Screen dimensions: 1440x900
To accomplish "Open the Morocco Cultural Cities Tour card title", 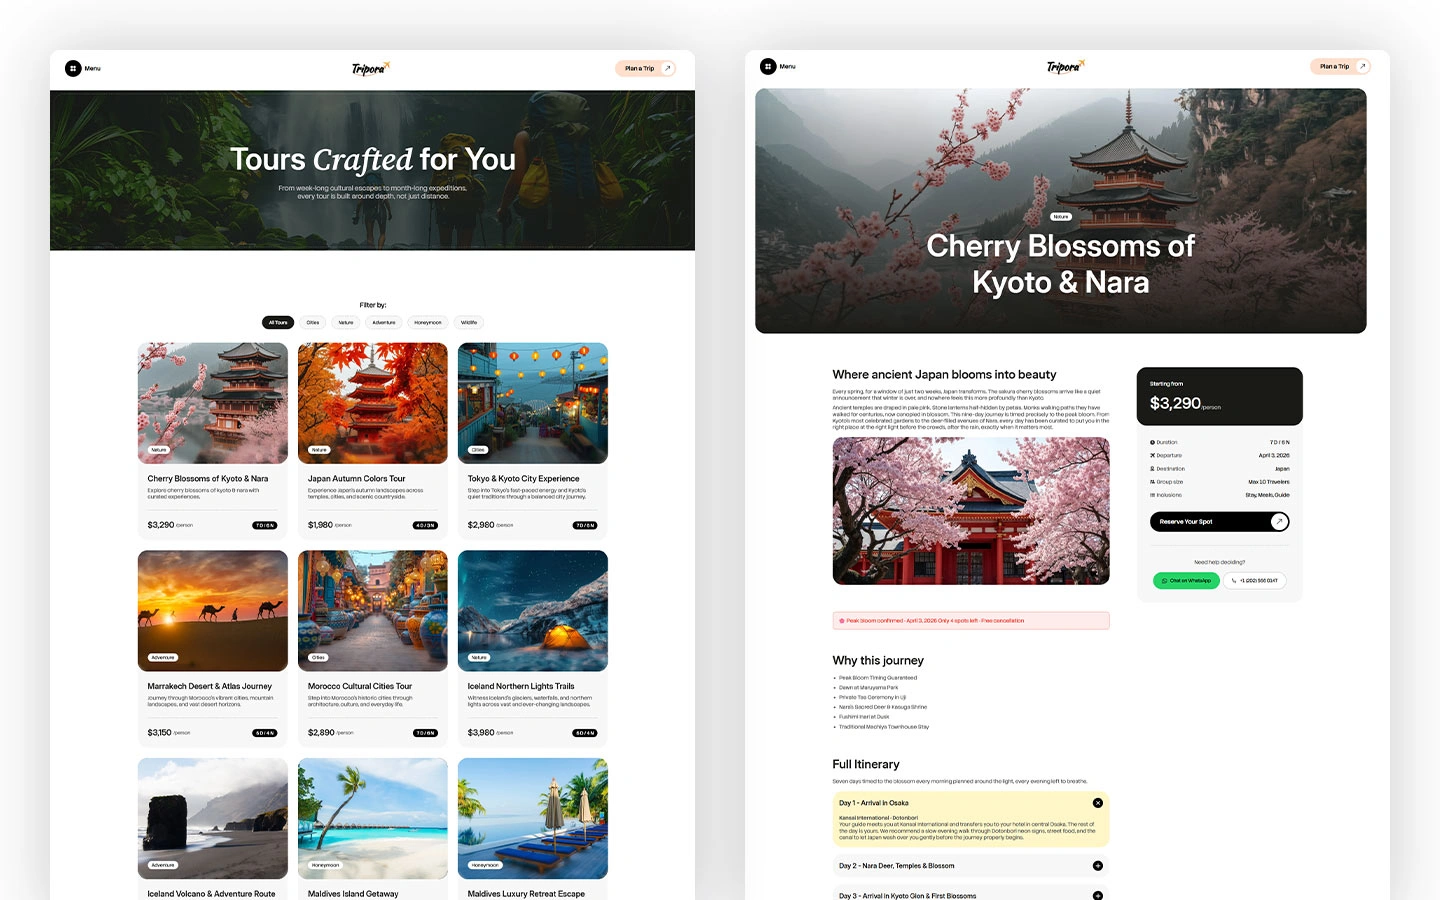I will (360, 687).
